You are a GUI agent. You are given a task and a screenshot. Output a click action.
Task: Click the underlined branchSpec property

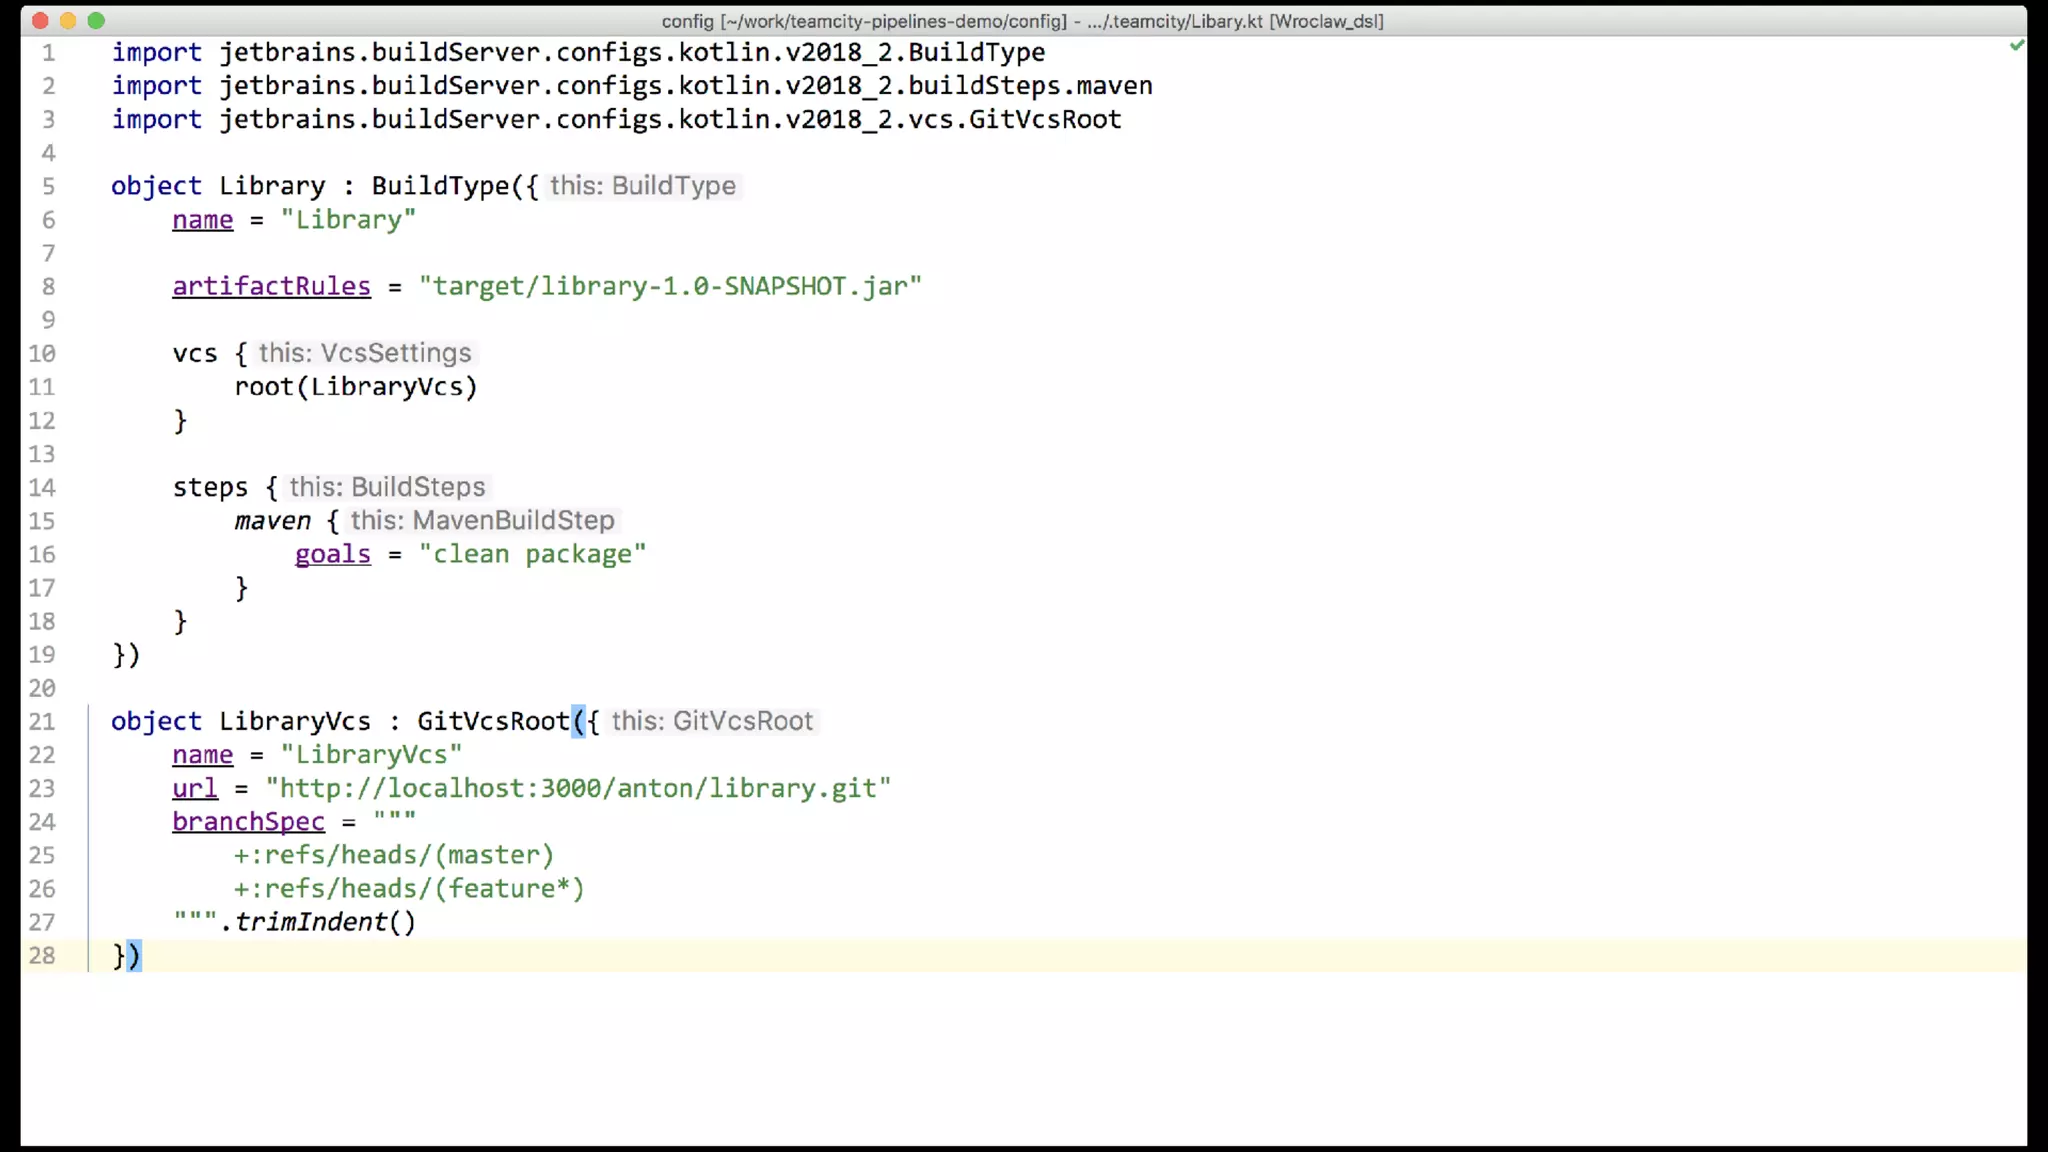pos(248,822)
